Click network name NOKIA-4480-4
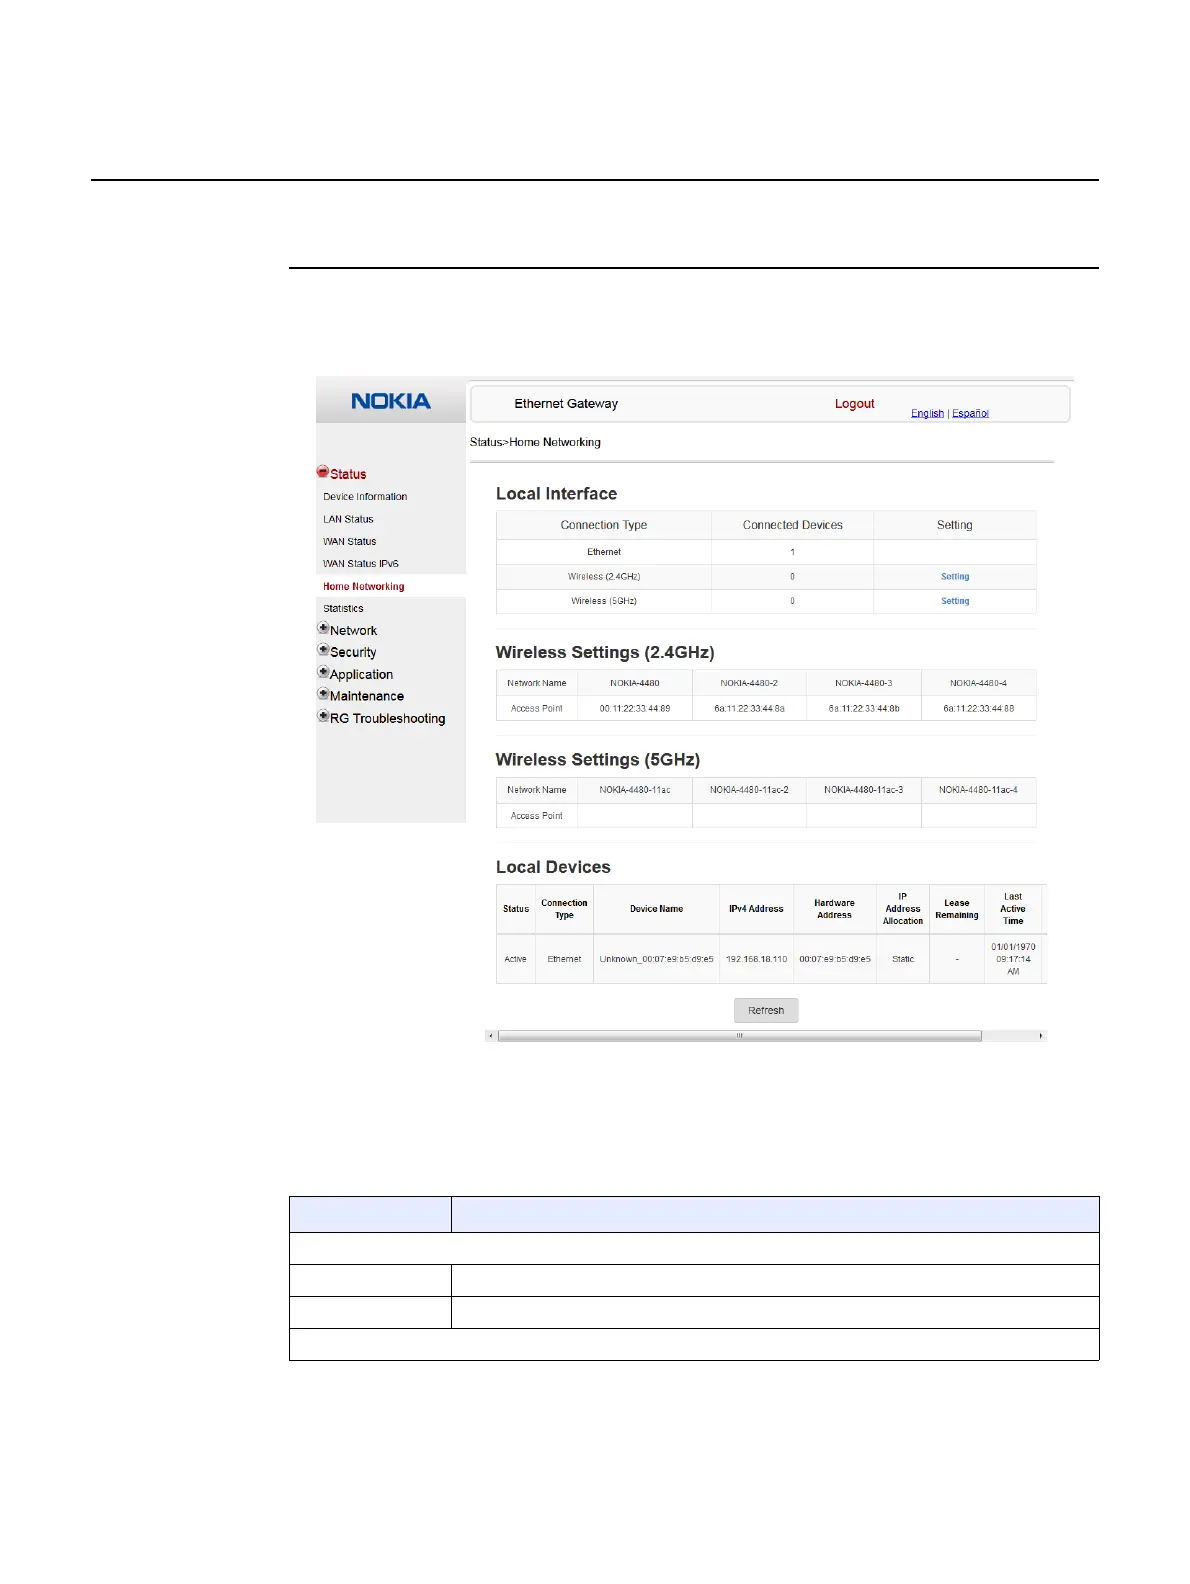Screen dimensions: 1190x1584 click(978, 683)
